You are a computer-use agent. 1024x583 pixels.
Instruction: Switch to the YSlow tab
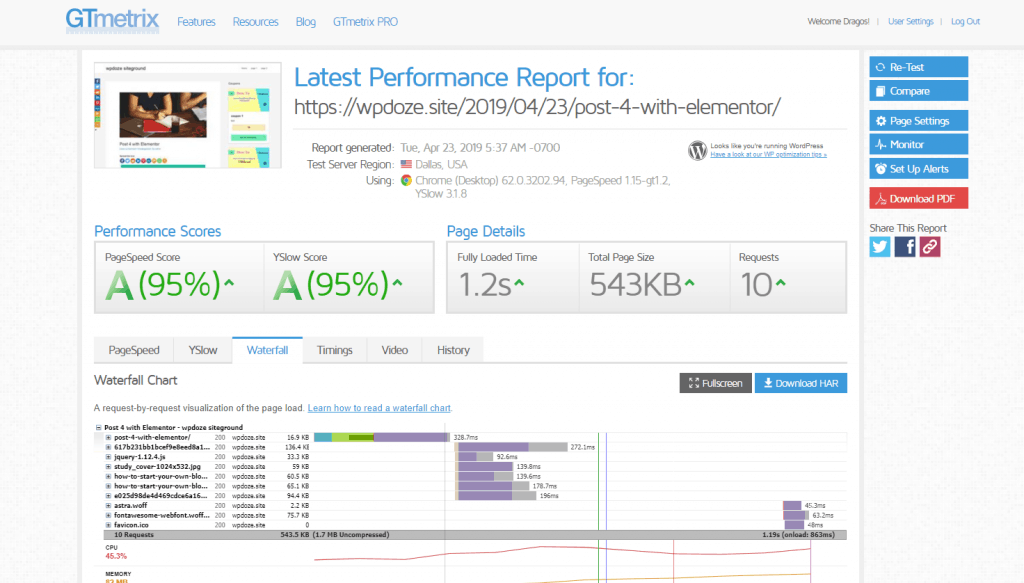click(203, 350)
